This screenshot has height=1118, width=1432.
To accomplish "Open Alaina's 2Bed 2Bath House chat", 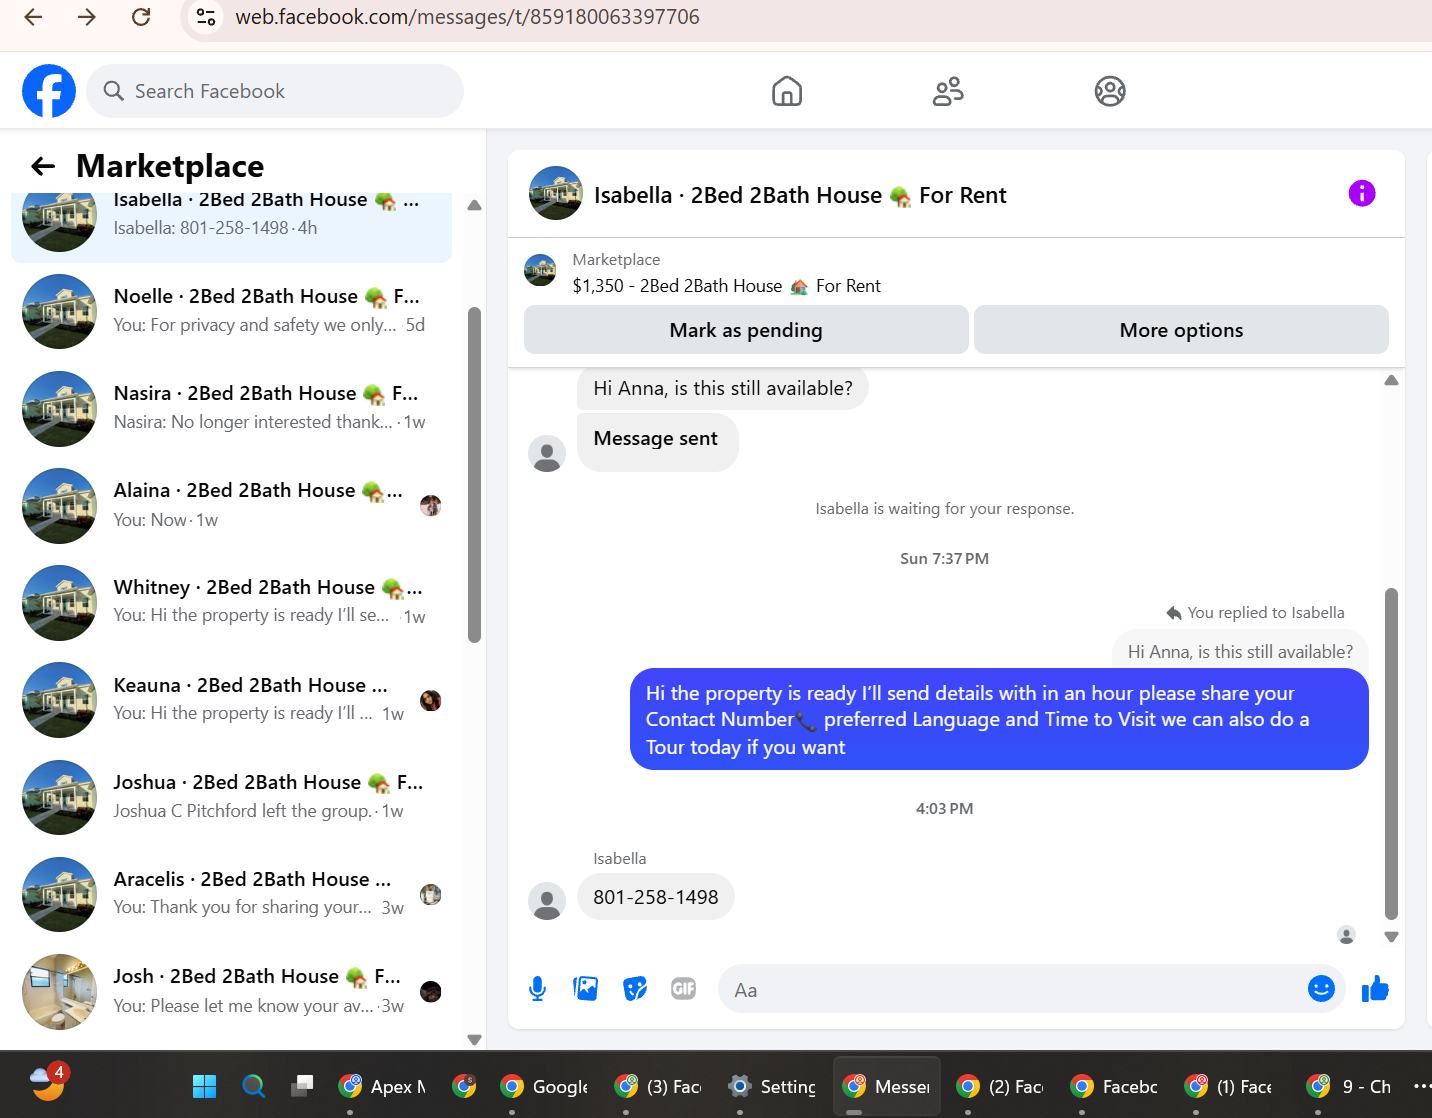I will tap(232, 505).
